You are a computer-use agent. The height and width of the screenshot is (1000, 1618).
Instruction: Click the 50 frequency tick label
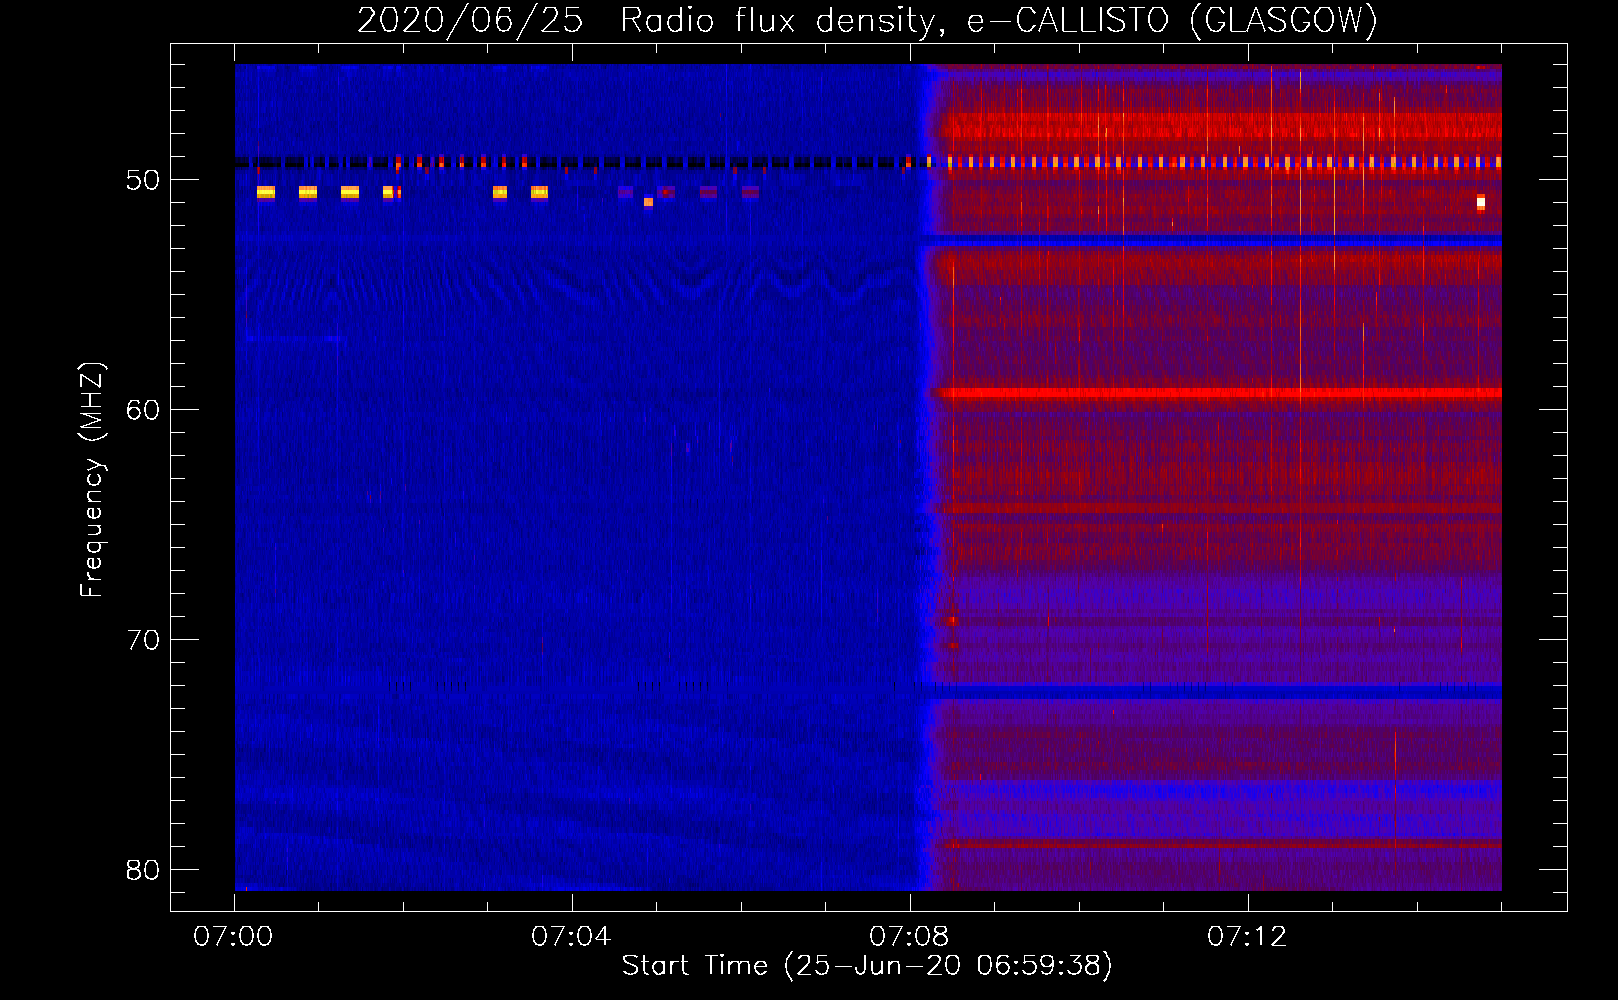(143, 180)
